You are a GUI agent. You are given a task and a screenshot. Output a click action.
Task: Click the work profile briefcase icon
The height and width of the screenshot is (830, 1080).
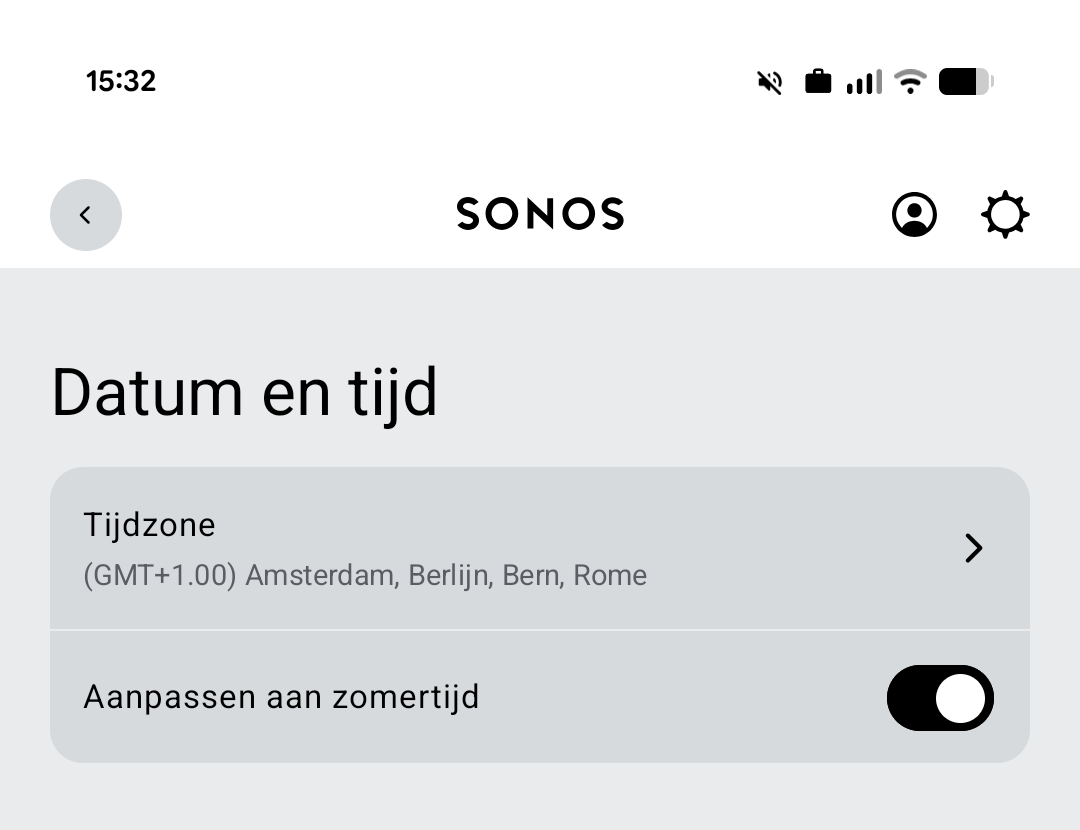click(x=817, y=81)
